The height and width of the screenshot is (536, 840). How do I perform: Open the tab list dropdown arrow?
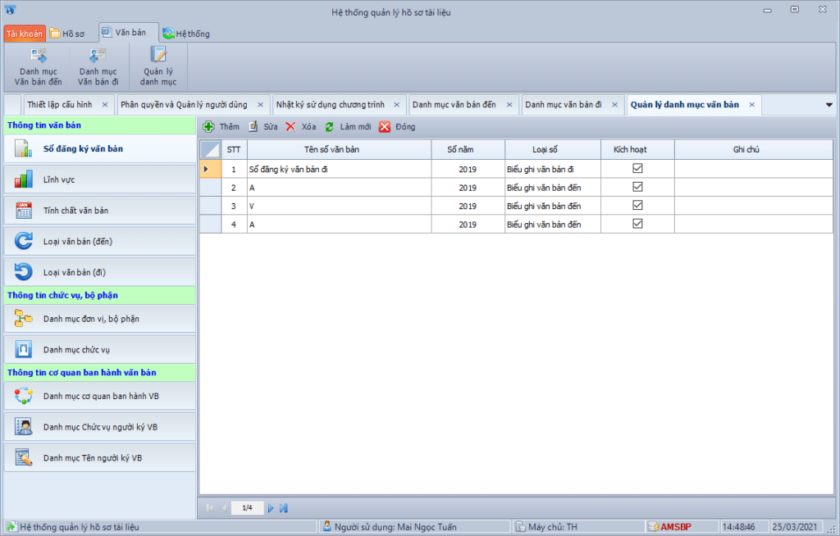(828, 104)
